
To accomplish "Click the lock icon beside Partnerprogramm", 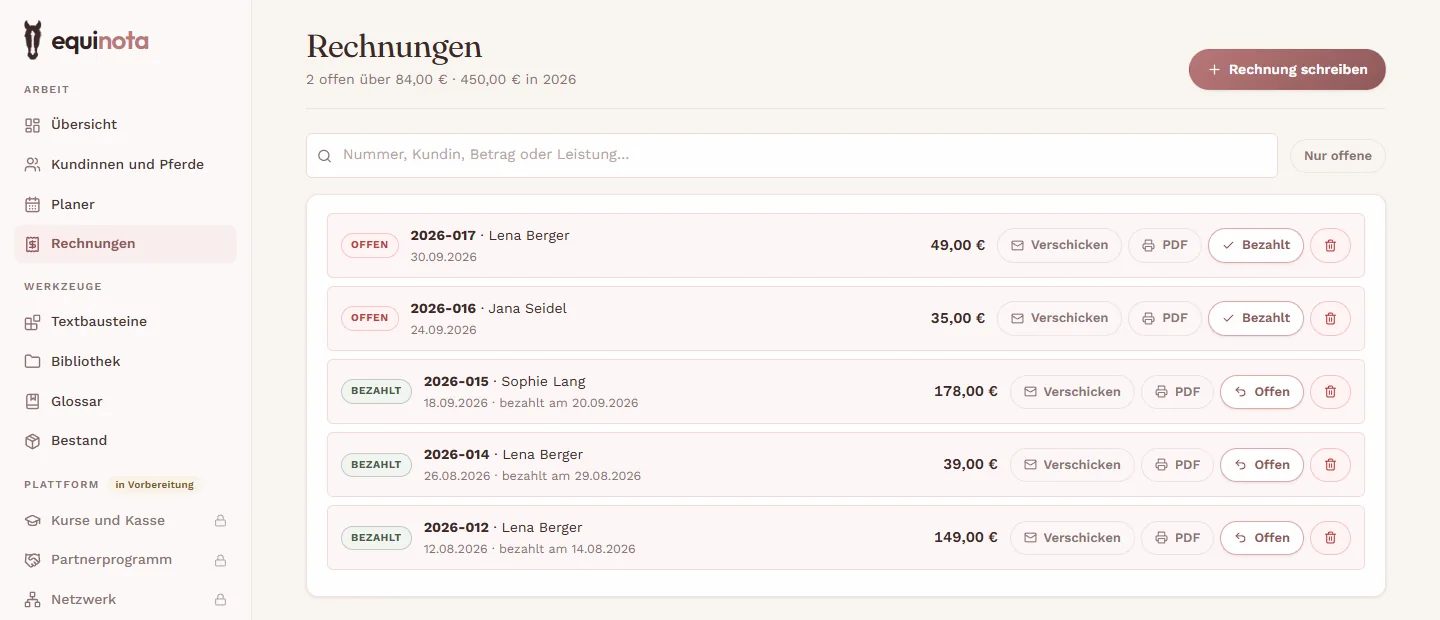I will pyautogui.click(x=220, y=560).
